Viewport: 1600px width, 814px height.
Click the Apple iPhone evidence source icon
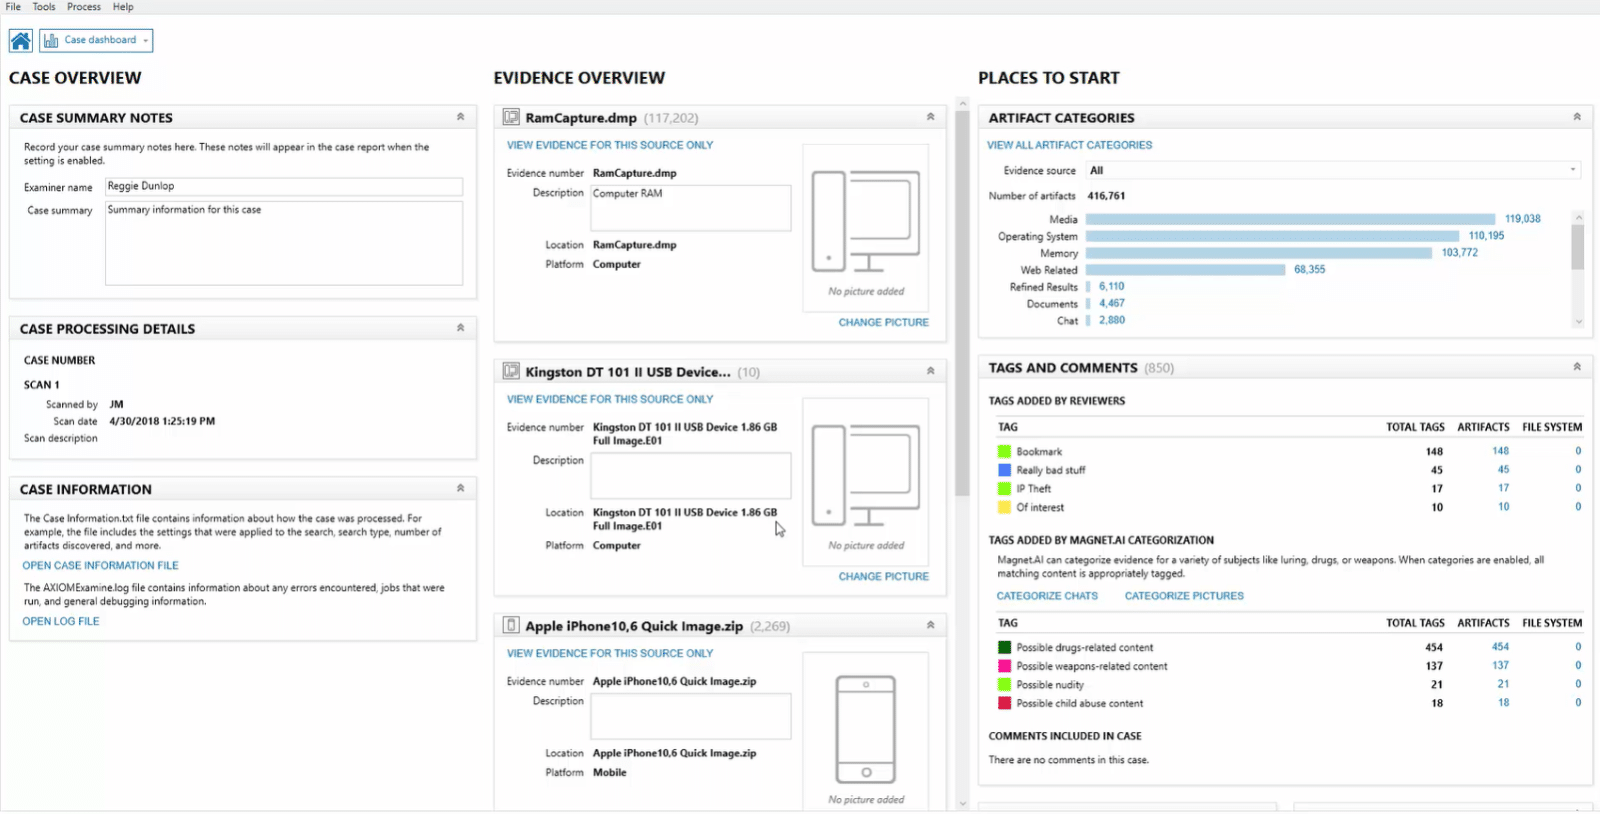(x=511, y=626)
